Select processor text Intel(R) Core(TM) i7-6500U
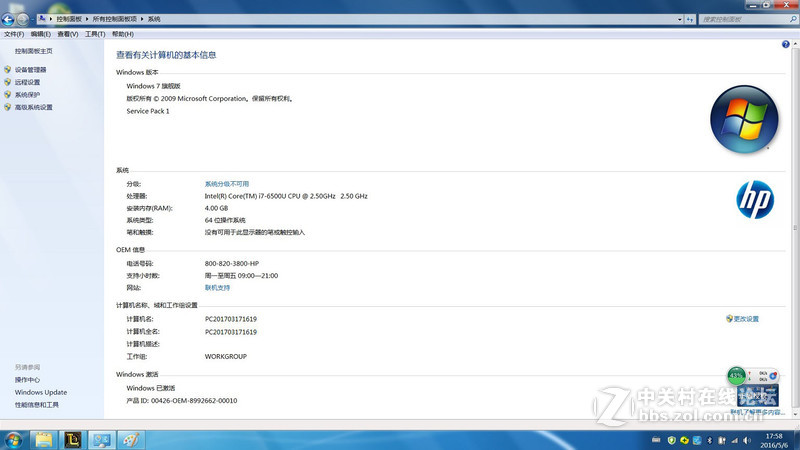The width and height of the screenshot is (800, 450). [x=252, y=196]
